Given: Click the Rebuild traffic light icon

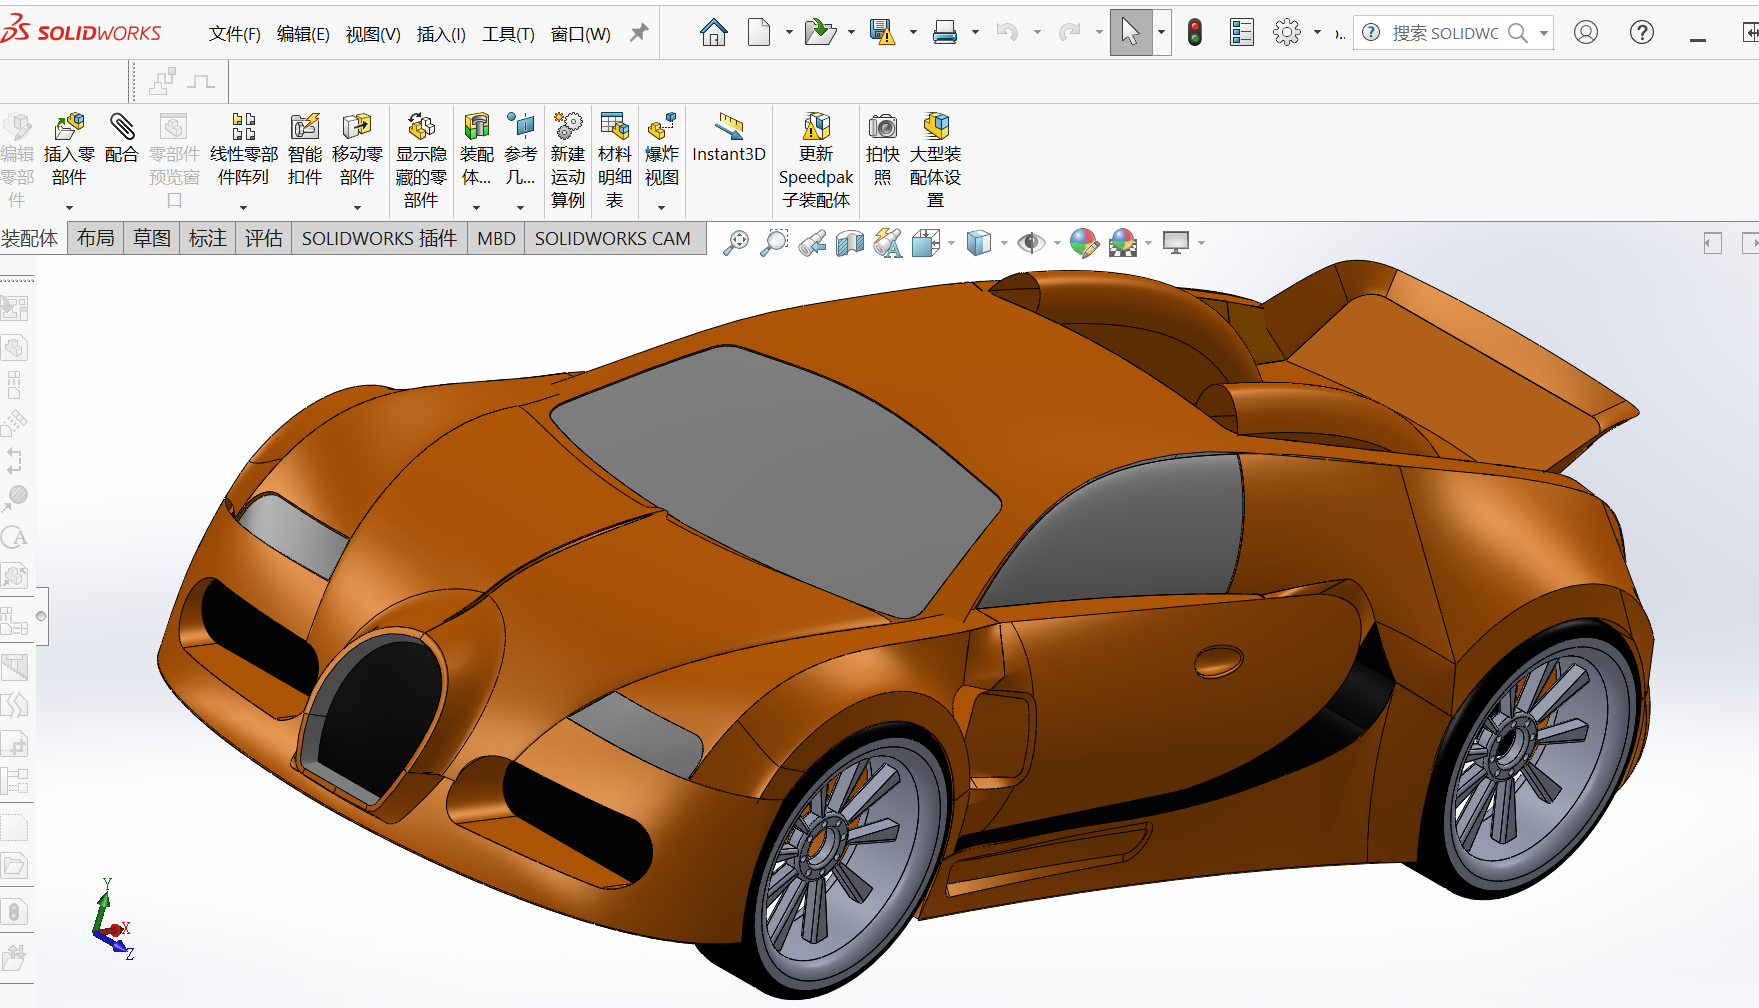Looking at the screenshot, I should pos(1195,33).
